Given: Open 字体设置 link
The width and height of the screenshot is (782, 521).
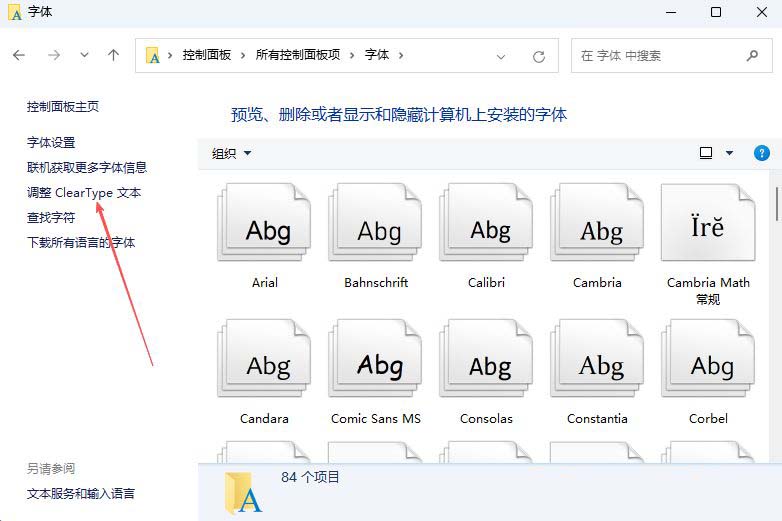Looking at the screenshot, I should pos(51,143).
